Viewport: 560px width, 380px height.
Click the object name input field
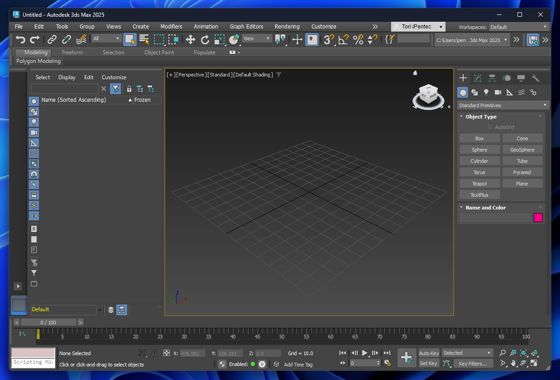(495, 218)
